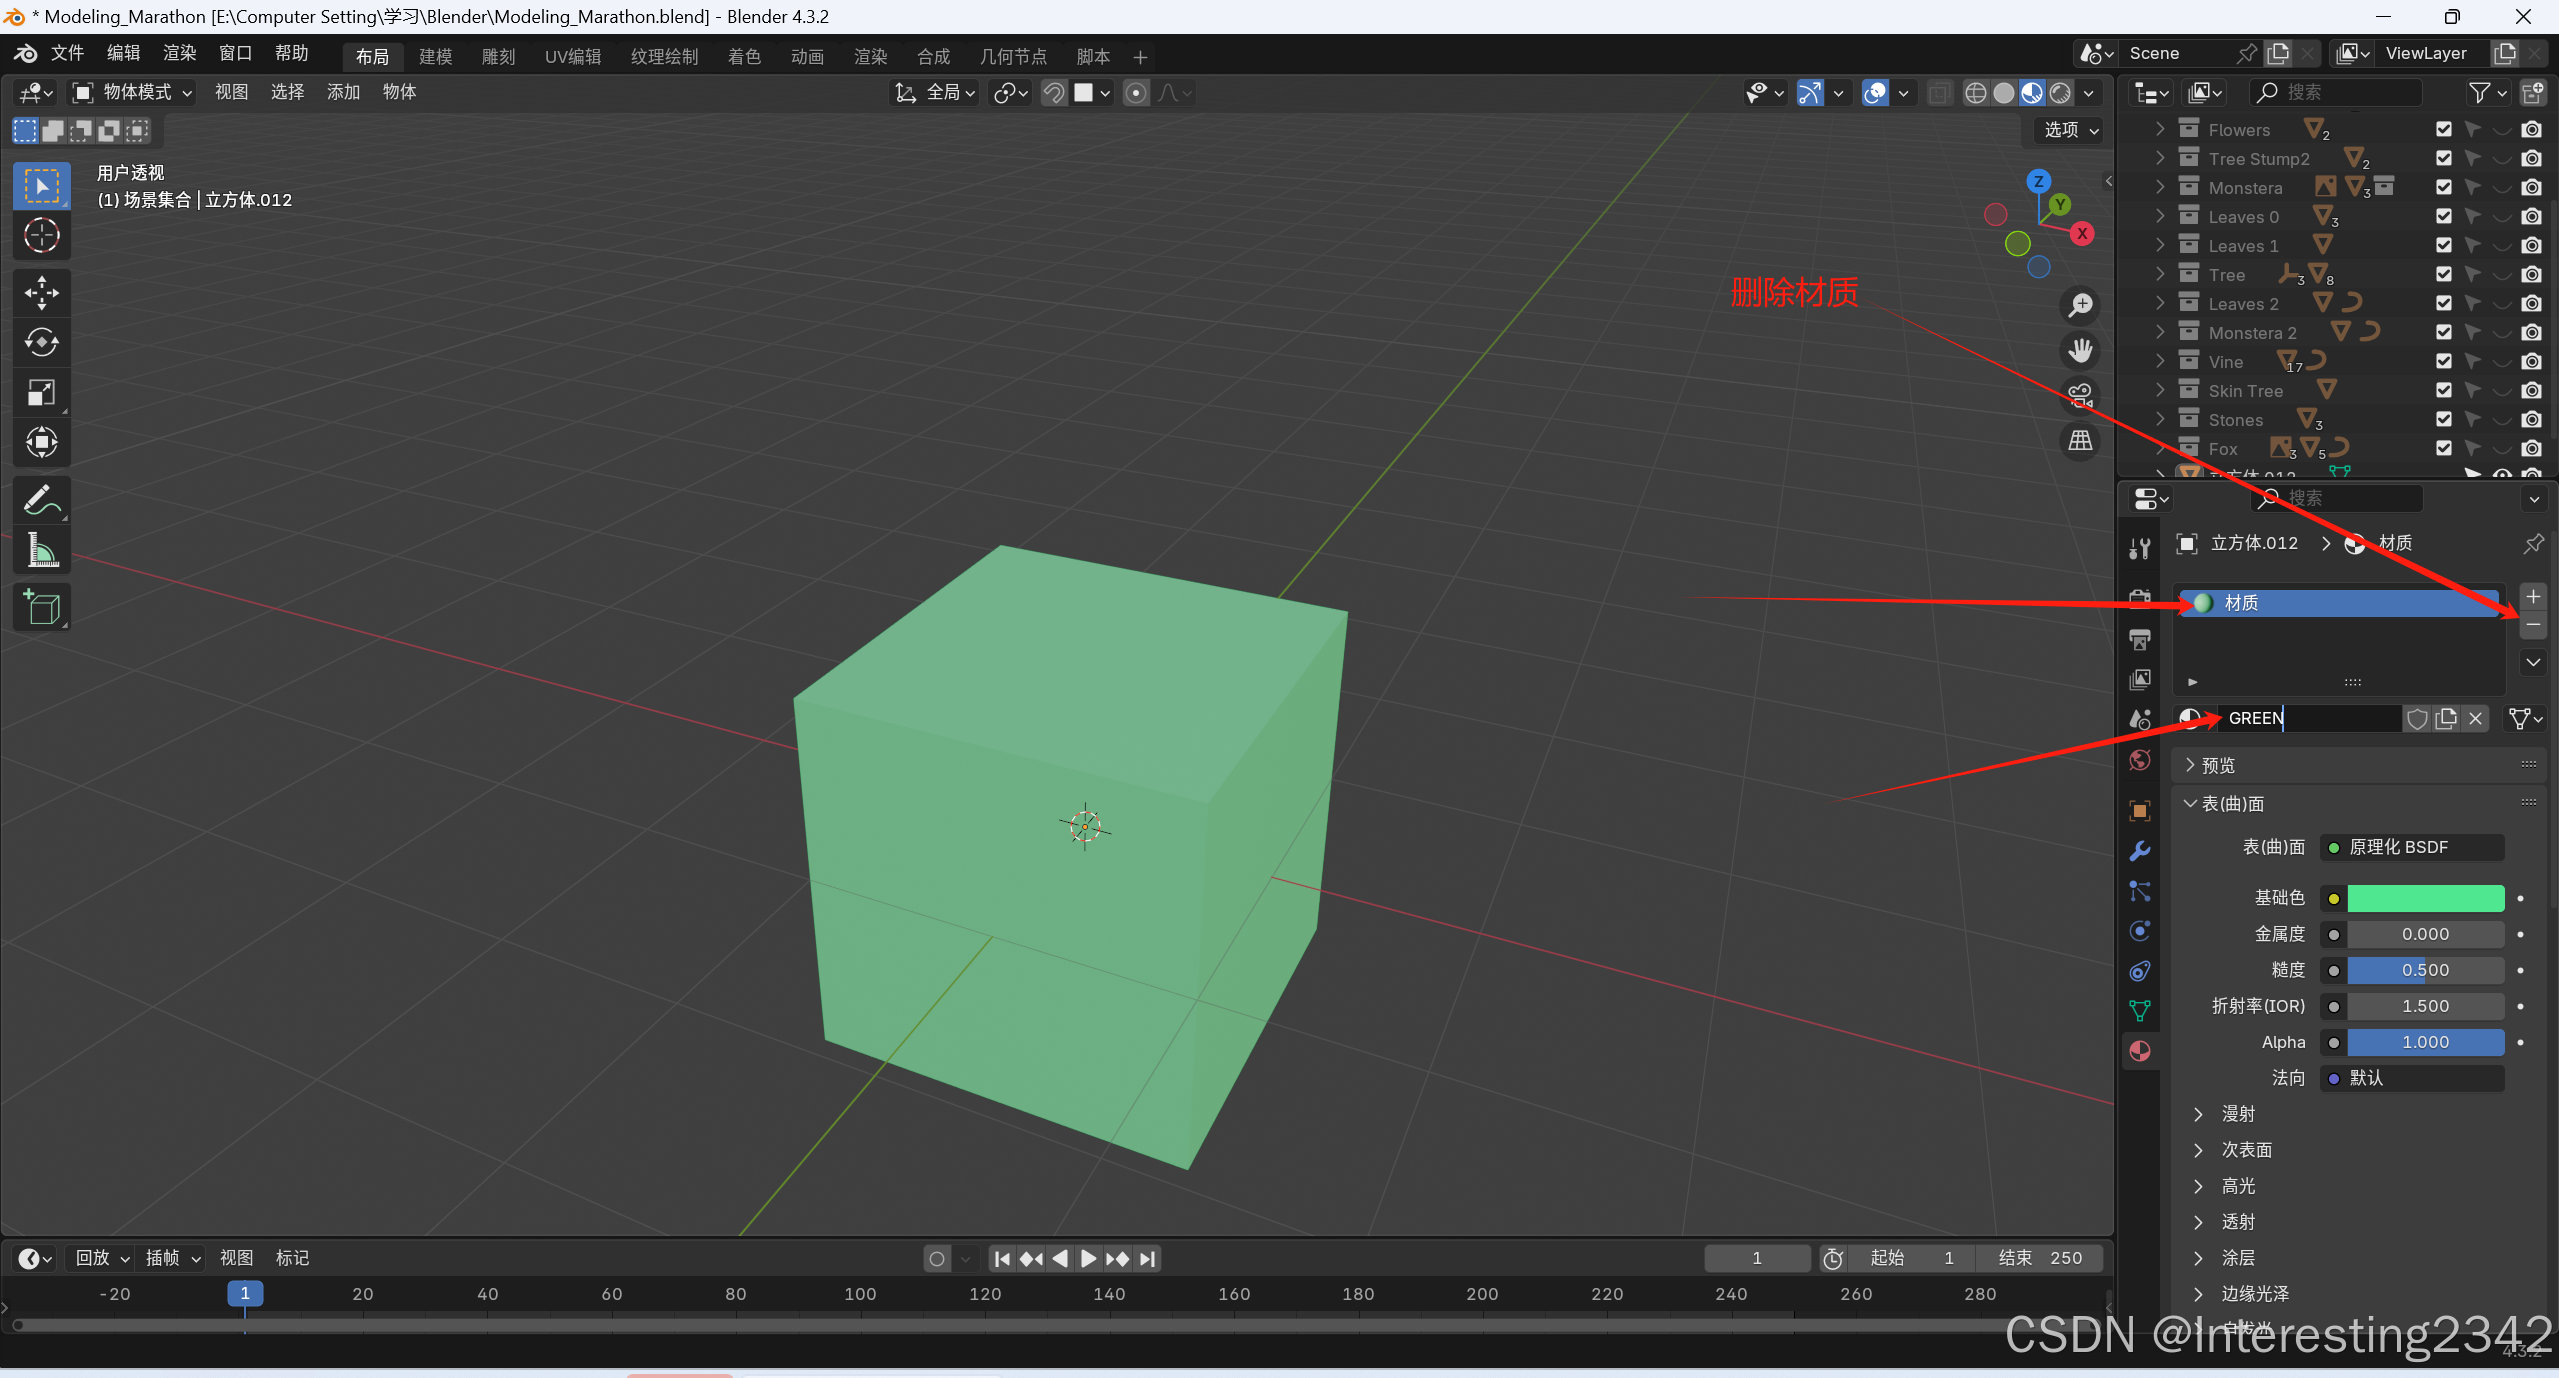The image size is (2559, 1378).
Task: Open the Modifiers wrench properties tab
Action: tap(2140, 851)
